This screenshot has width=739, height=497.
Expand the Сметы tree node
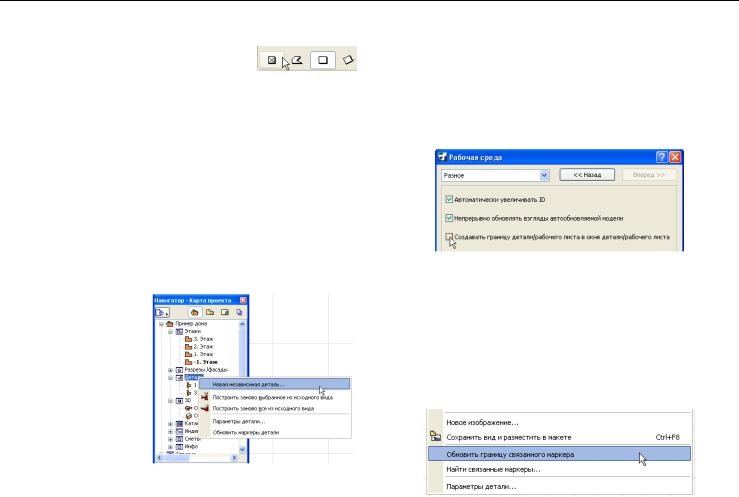tap(171, 439)
